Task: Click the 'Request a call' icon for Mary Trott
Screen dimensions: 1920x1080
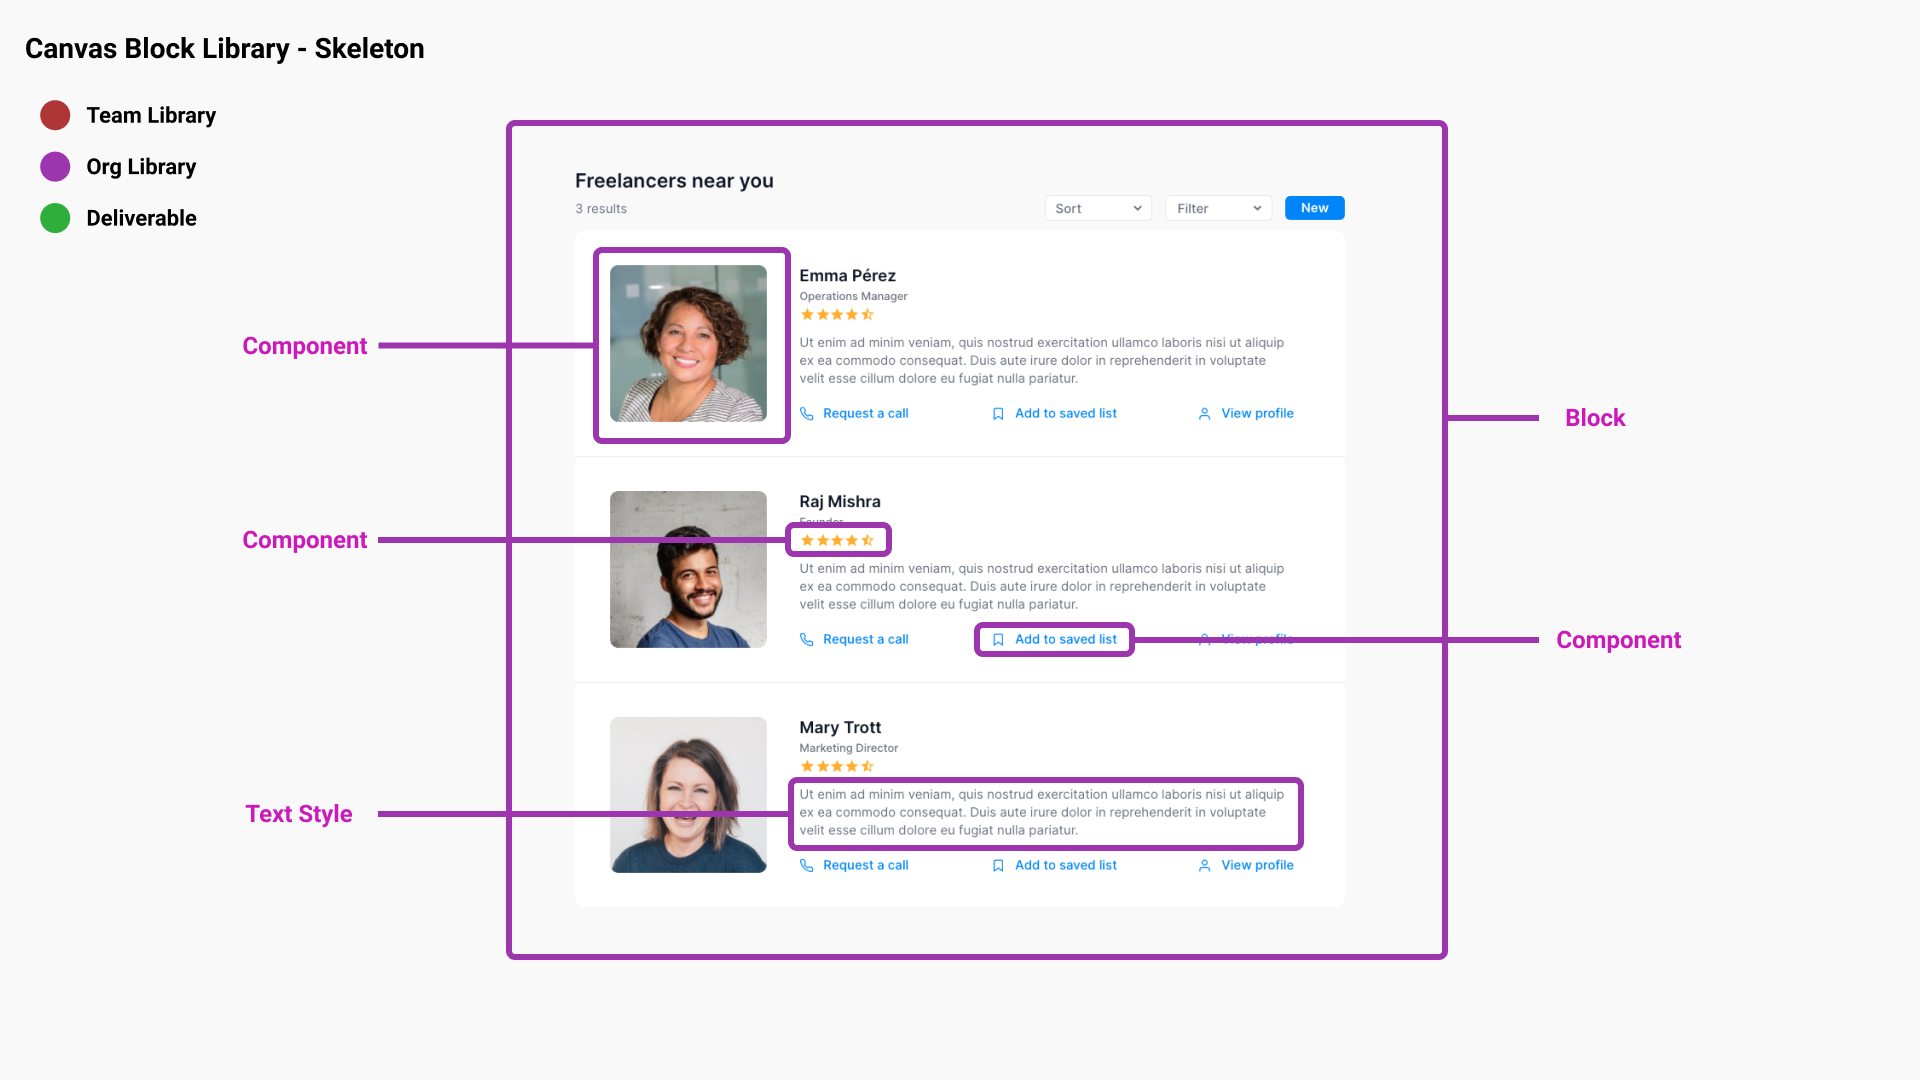Action: coord(806,865)
